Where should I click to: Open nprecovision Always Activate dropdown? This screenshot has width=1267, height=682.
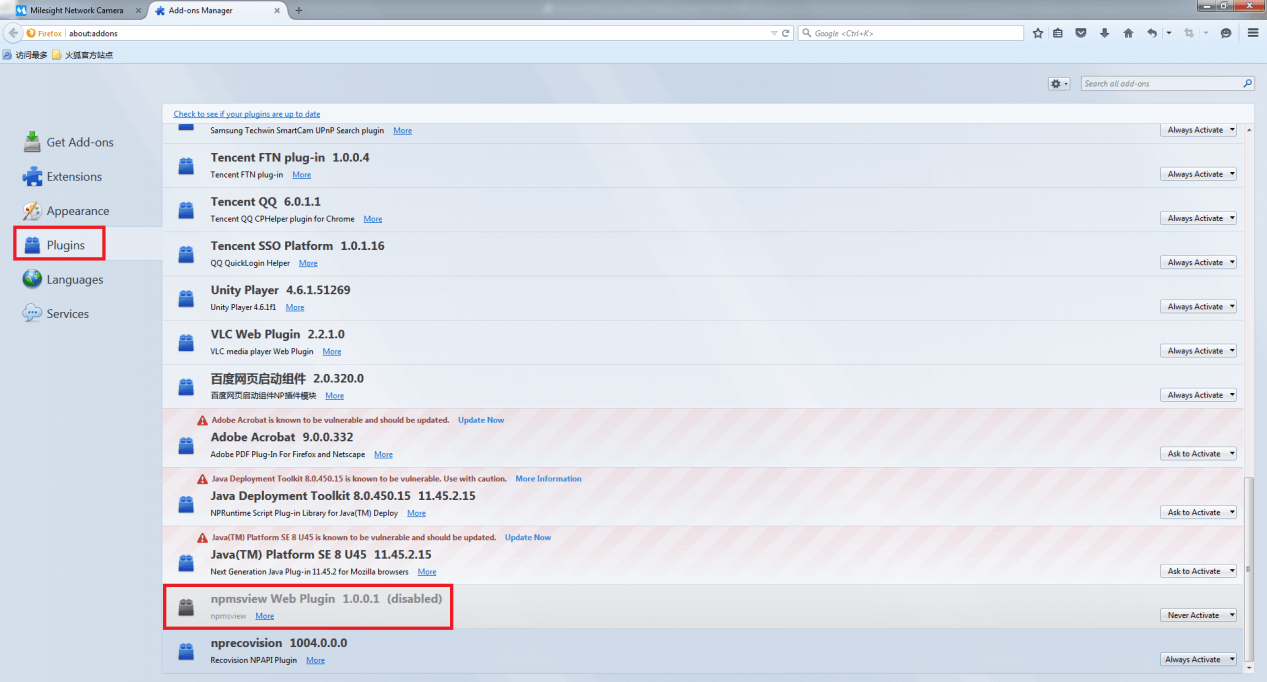coord(1199,659)
